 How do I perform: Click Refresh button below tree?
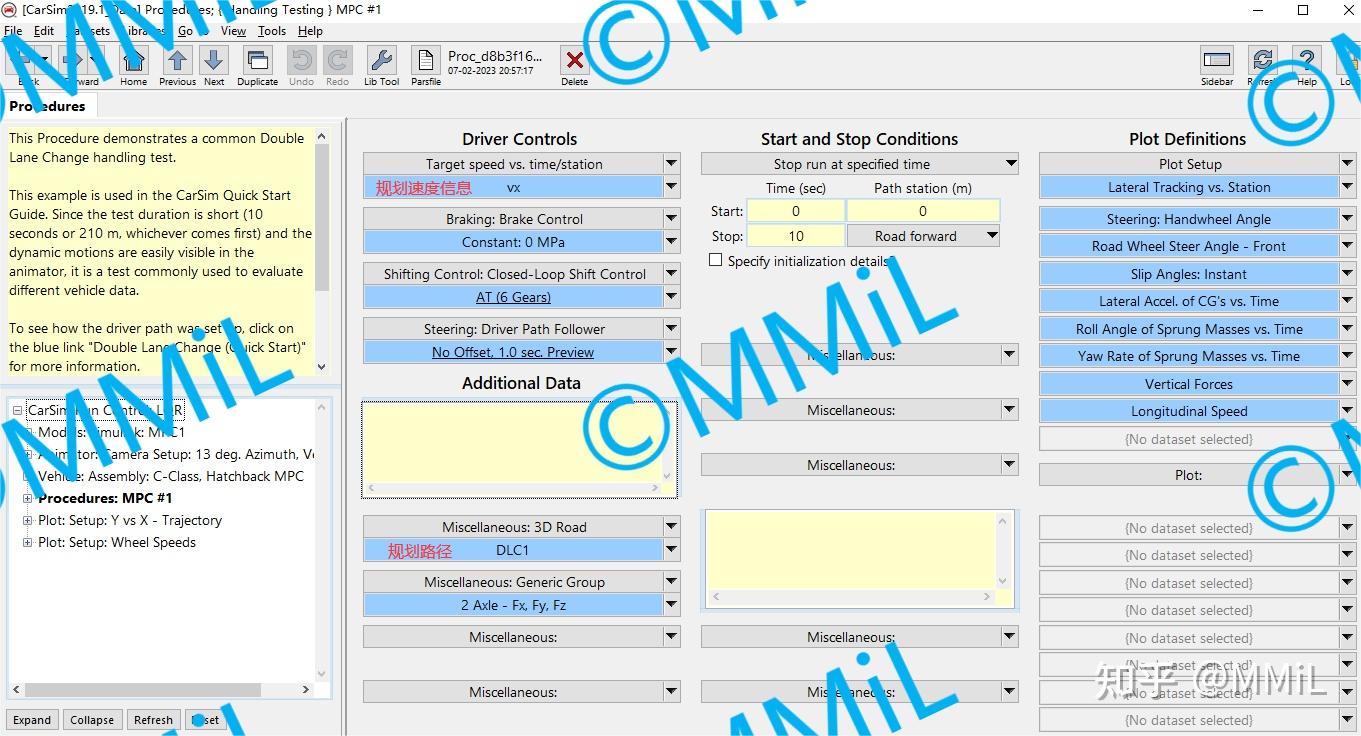pyautogui.click(x=153, y=720)
